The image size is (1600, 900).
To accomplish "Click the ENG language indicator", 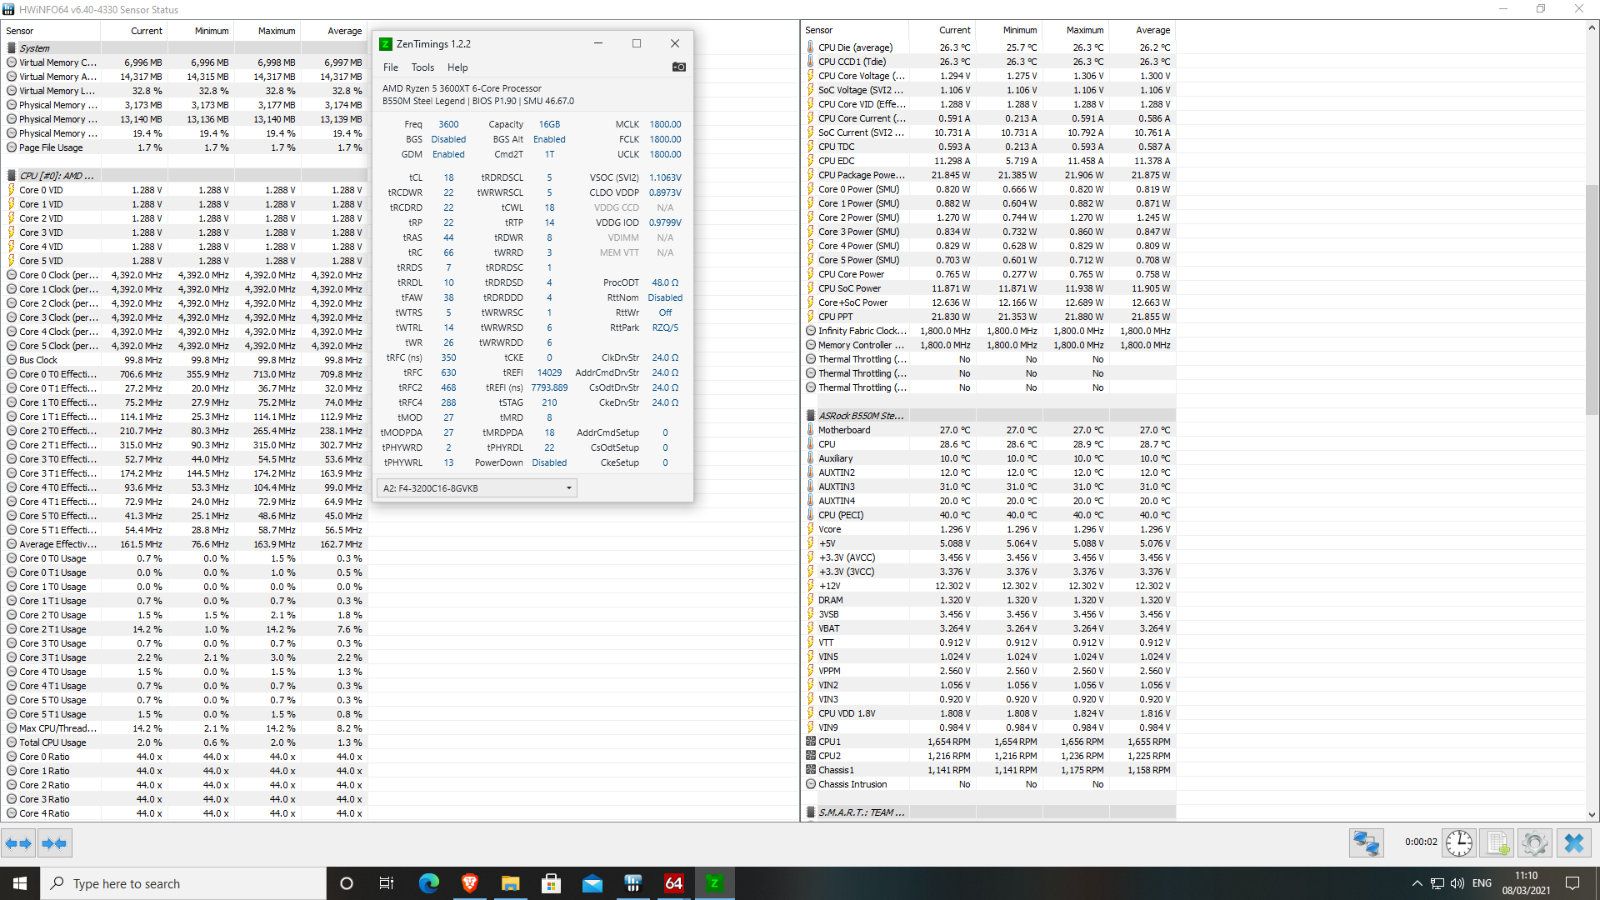I will point(1482,883).
